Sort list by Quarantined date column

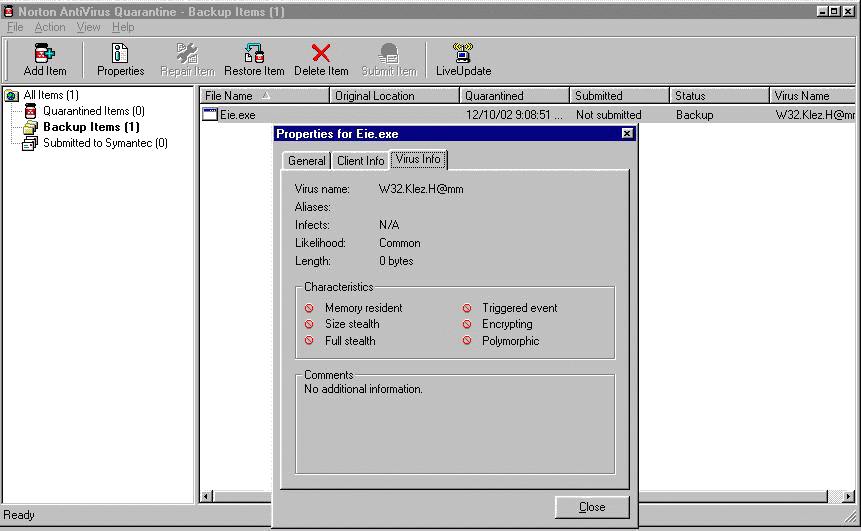(x=514, y=96)
